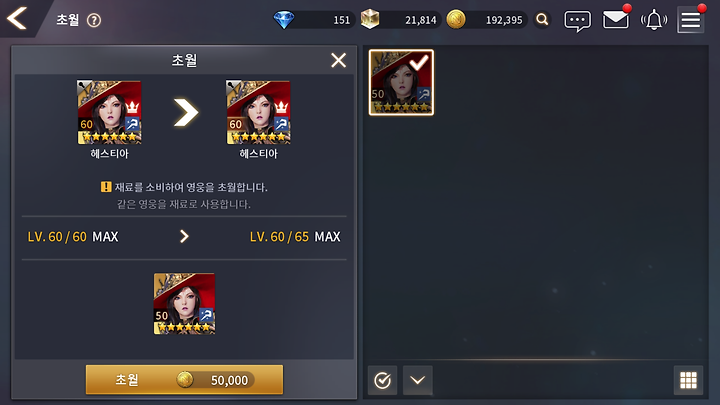Viewport: 720px width, 405px height.
Task: Click the level cap arrow between LV values
Action: click(x=184, y=236)
